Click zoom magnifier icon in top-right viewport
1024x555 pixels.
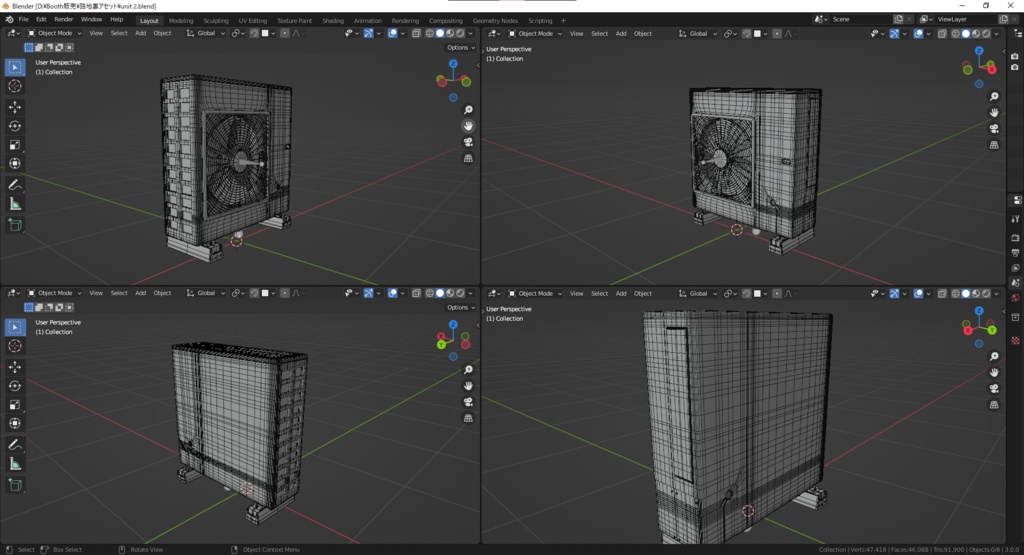pos(994,97)
